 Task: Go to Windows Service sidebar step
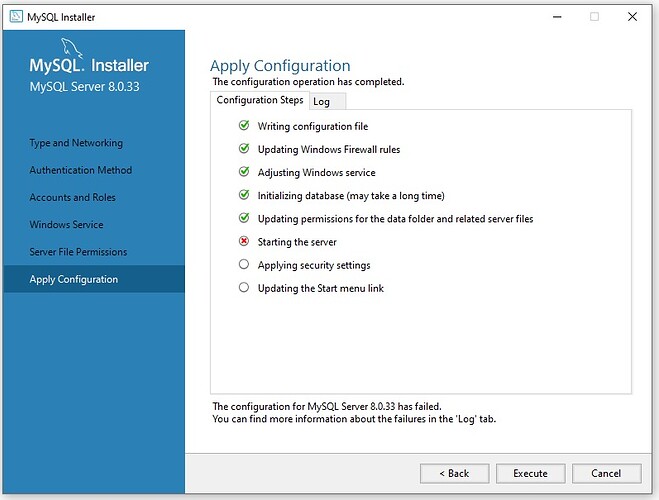tap(66, 225)
